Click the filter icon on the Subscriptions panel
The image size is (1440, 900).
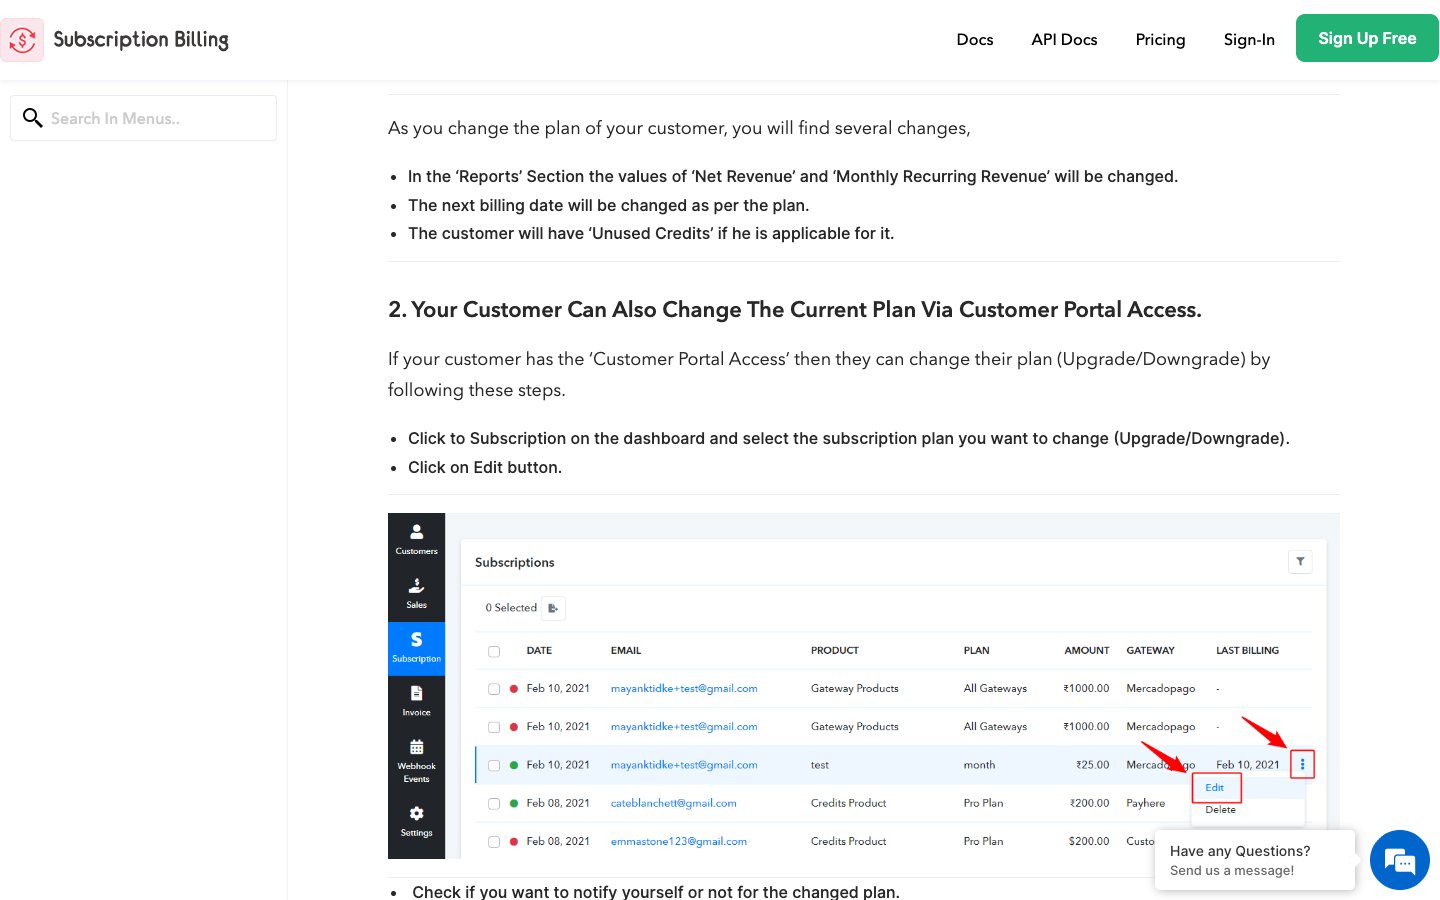coord(1300,561)
